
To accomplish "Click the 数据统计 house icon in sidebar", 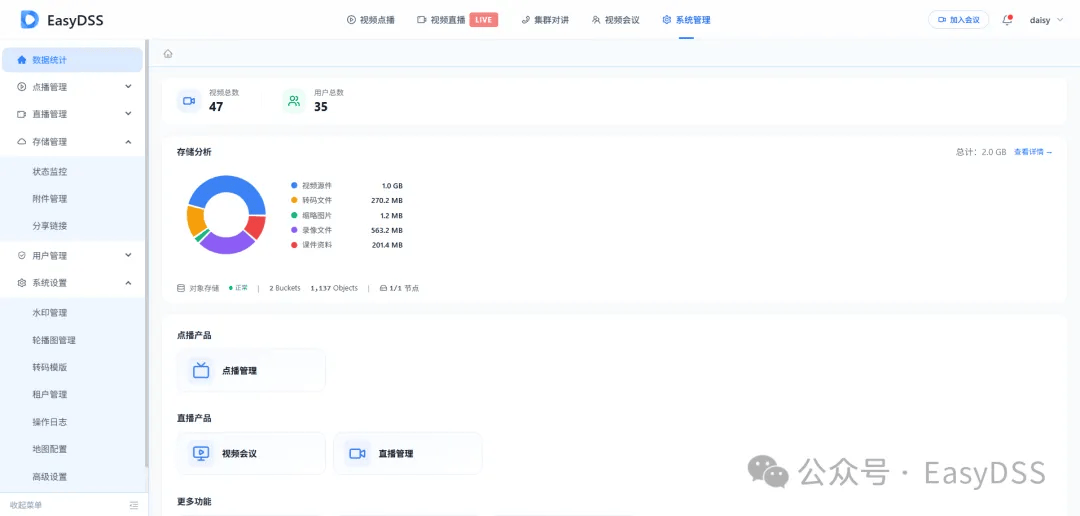I will 21,60.
